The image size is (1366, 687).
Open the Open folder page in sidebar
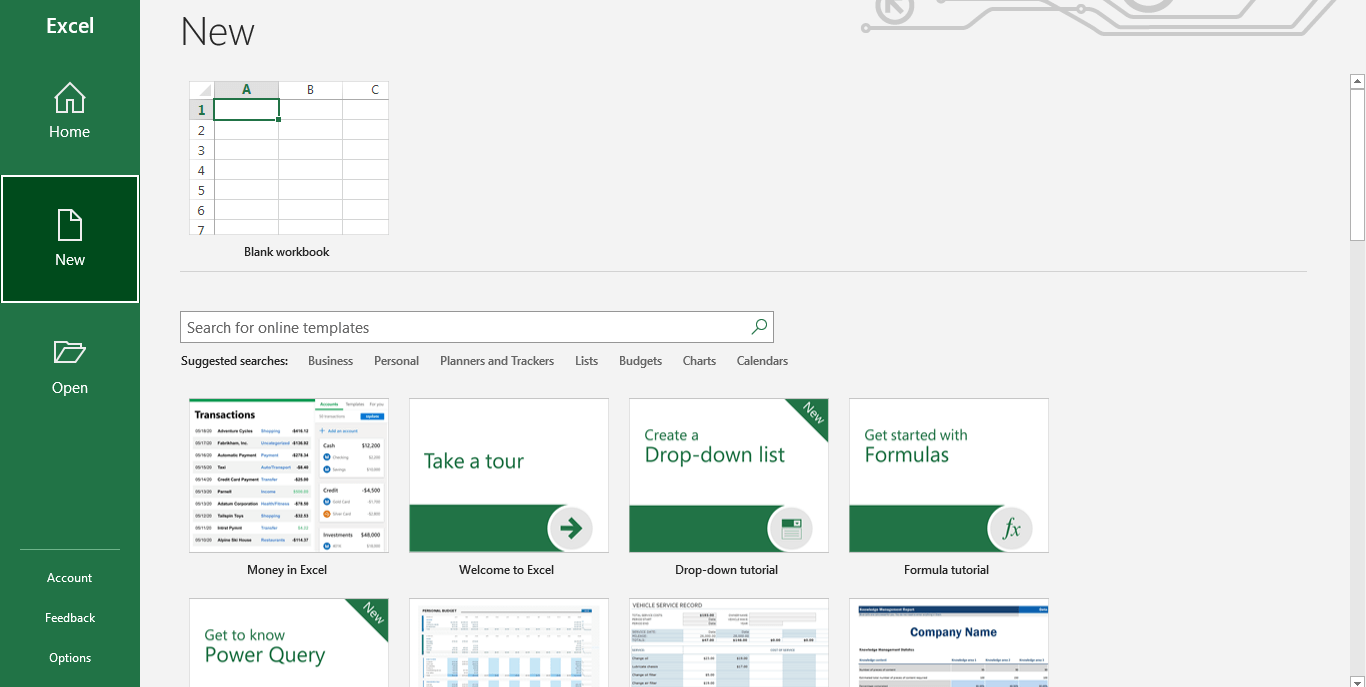(x=70, y=367)
